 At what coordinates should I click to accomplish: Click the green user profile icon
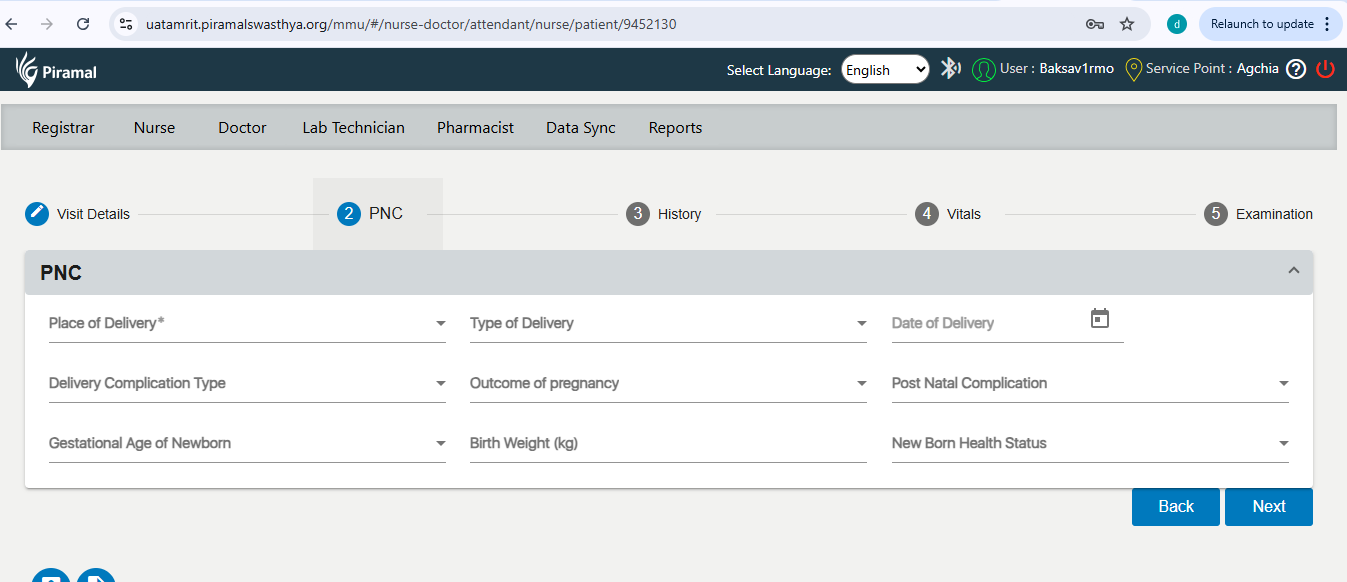[984, 69]
